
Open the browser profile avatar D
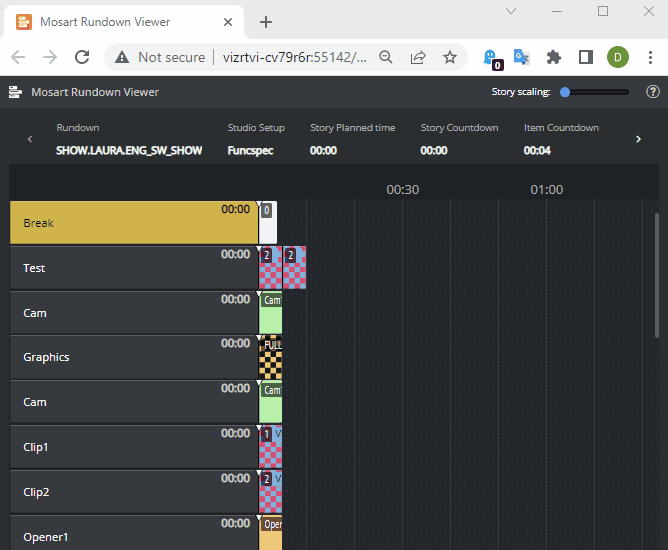(x=618, y=57)
